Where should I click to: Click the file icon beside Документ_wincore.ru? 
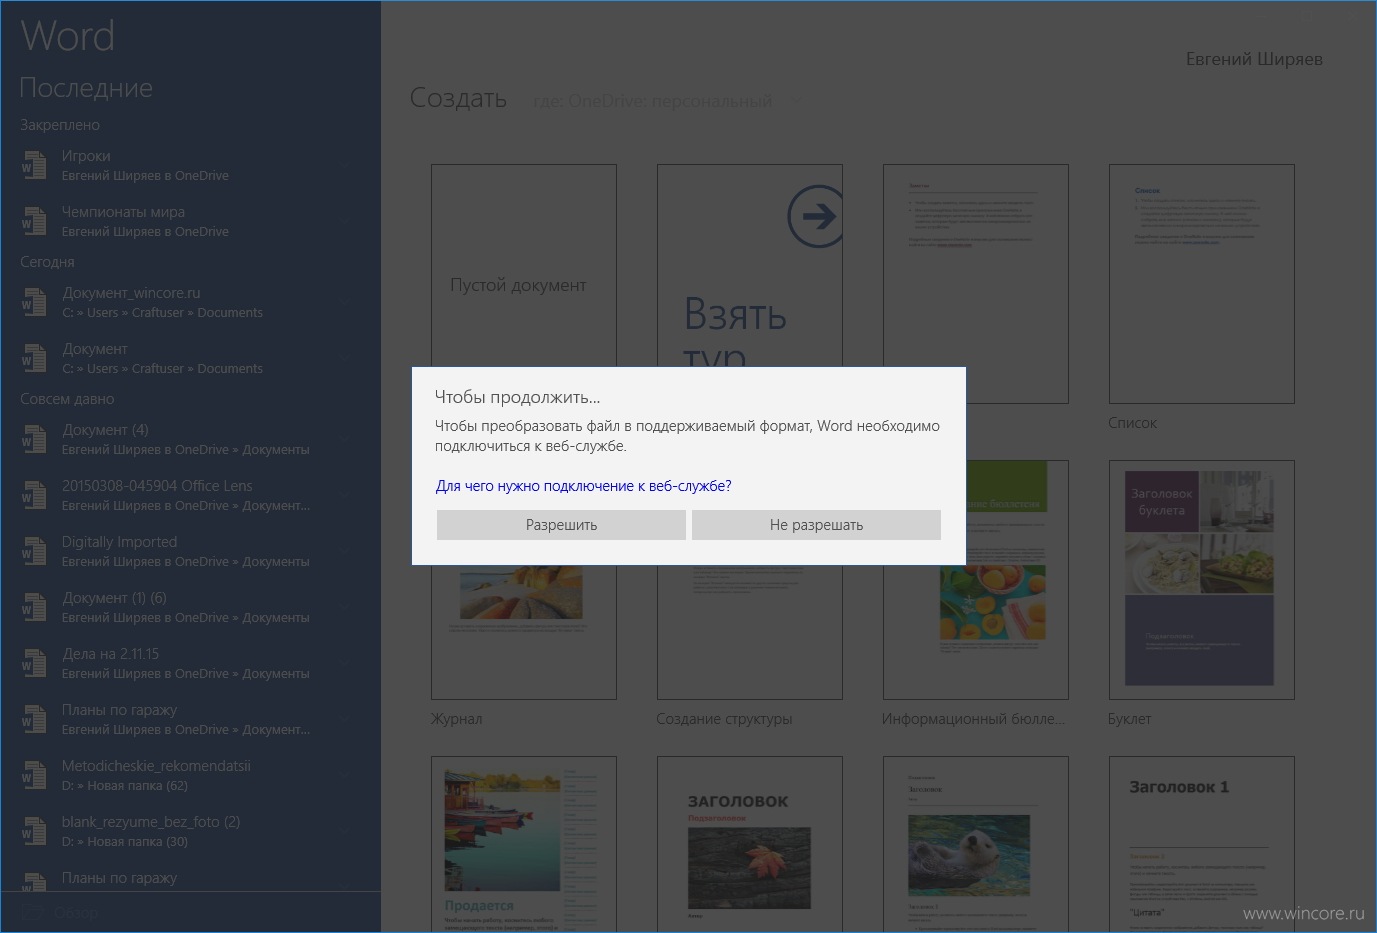click(34, 302)
